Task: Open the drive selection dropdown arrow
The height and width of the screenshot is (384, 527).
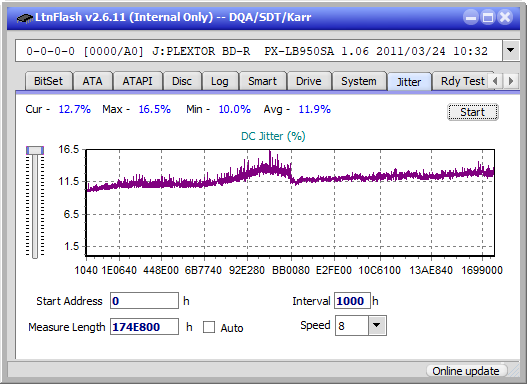Action: 511,51
